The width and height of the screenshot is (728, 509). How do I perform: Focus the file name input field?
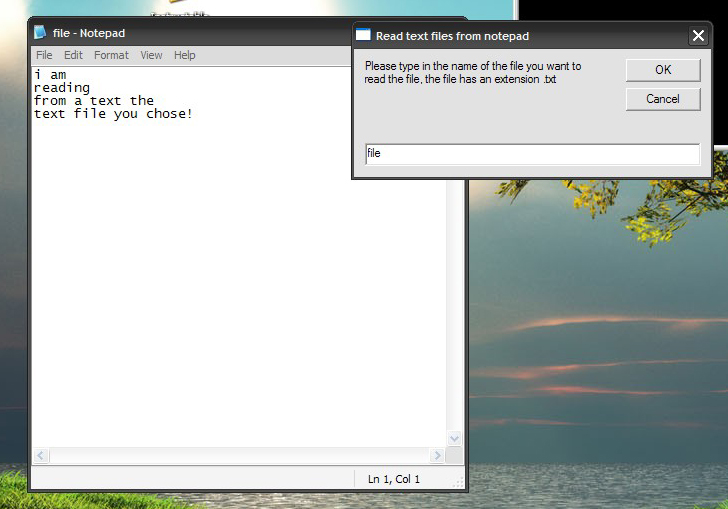533,154
